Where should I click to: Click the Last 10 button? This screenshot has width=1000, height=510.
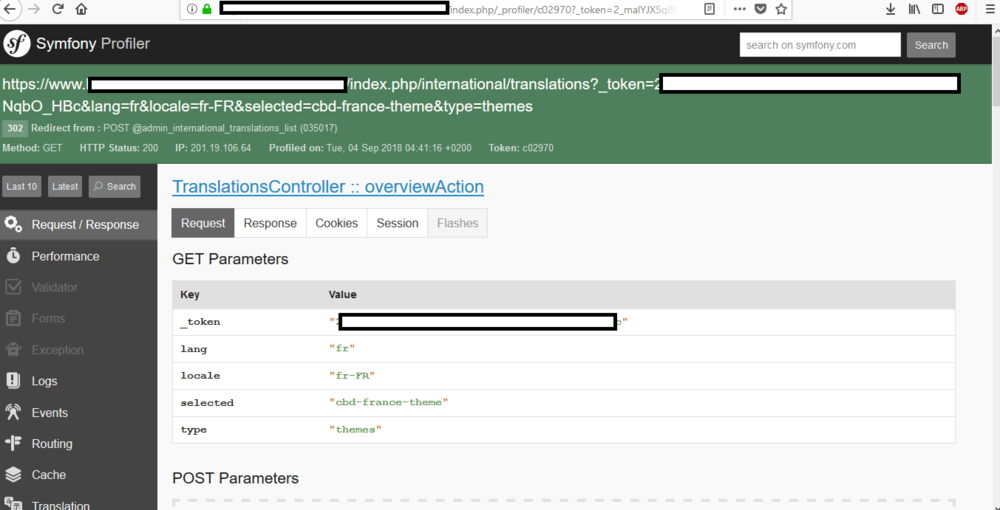point(22,186)
